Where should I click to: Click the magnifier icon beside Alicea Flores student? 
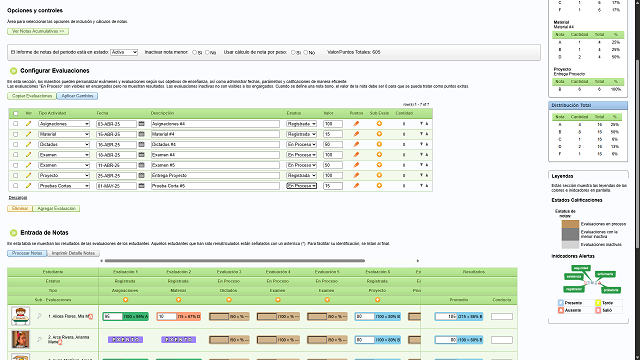pyautogui.click(x=40, y=316)
